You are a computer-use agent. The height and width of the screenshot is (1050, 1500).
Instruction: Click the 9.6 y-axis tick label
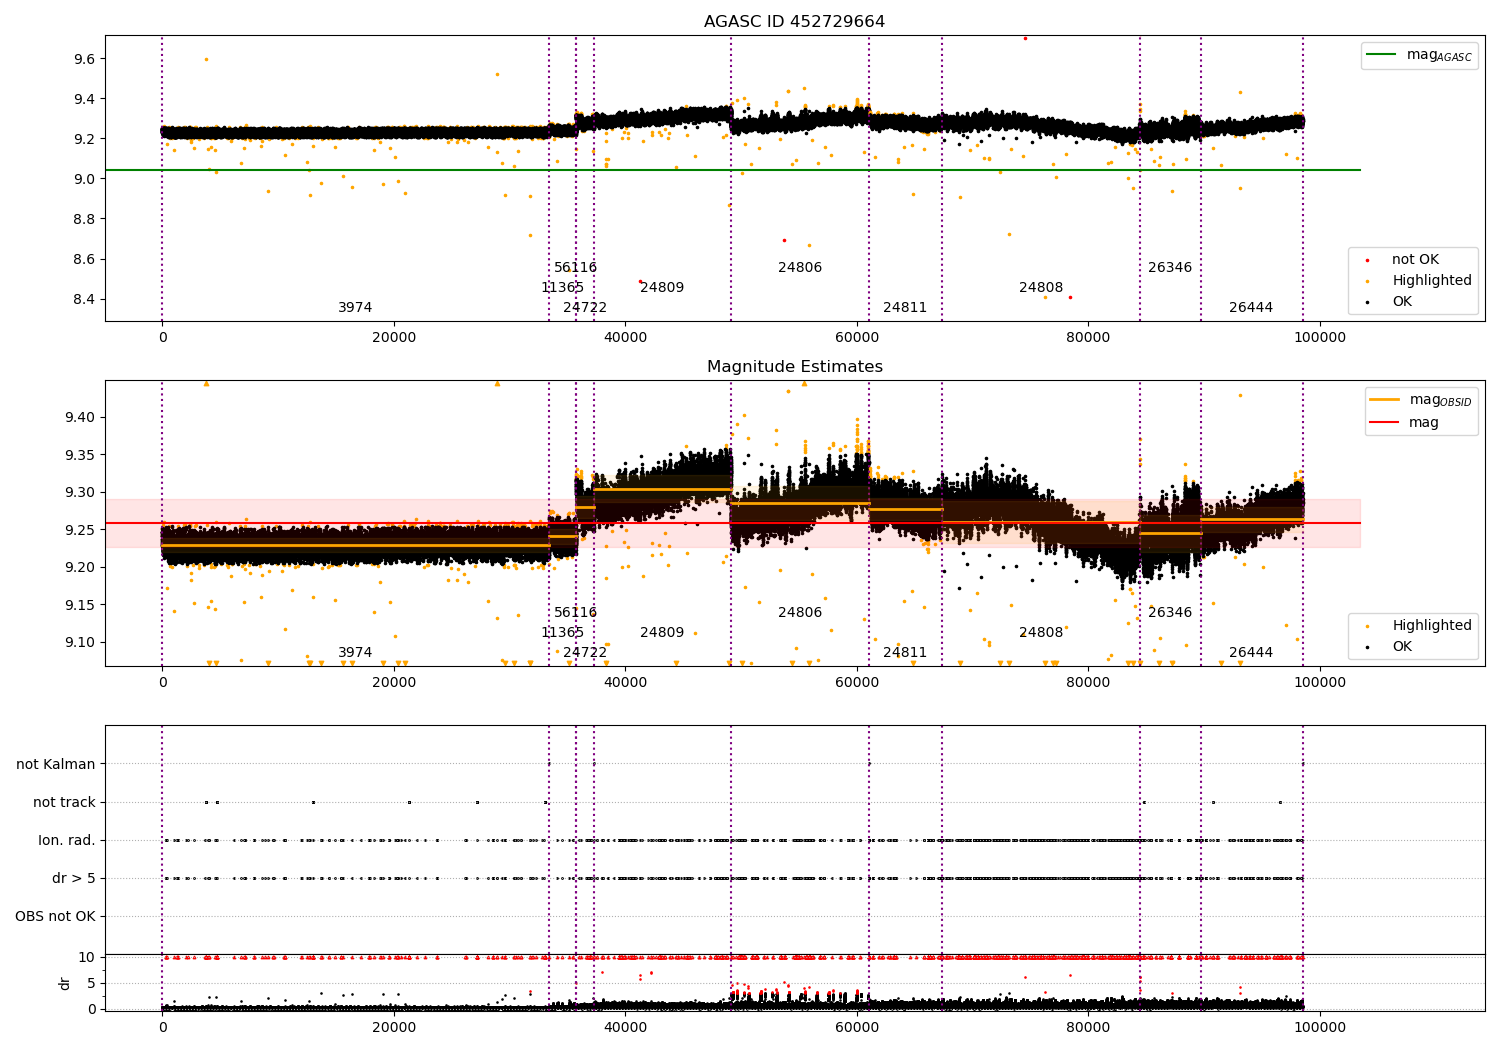[85, 59]
